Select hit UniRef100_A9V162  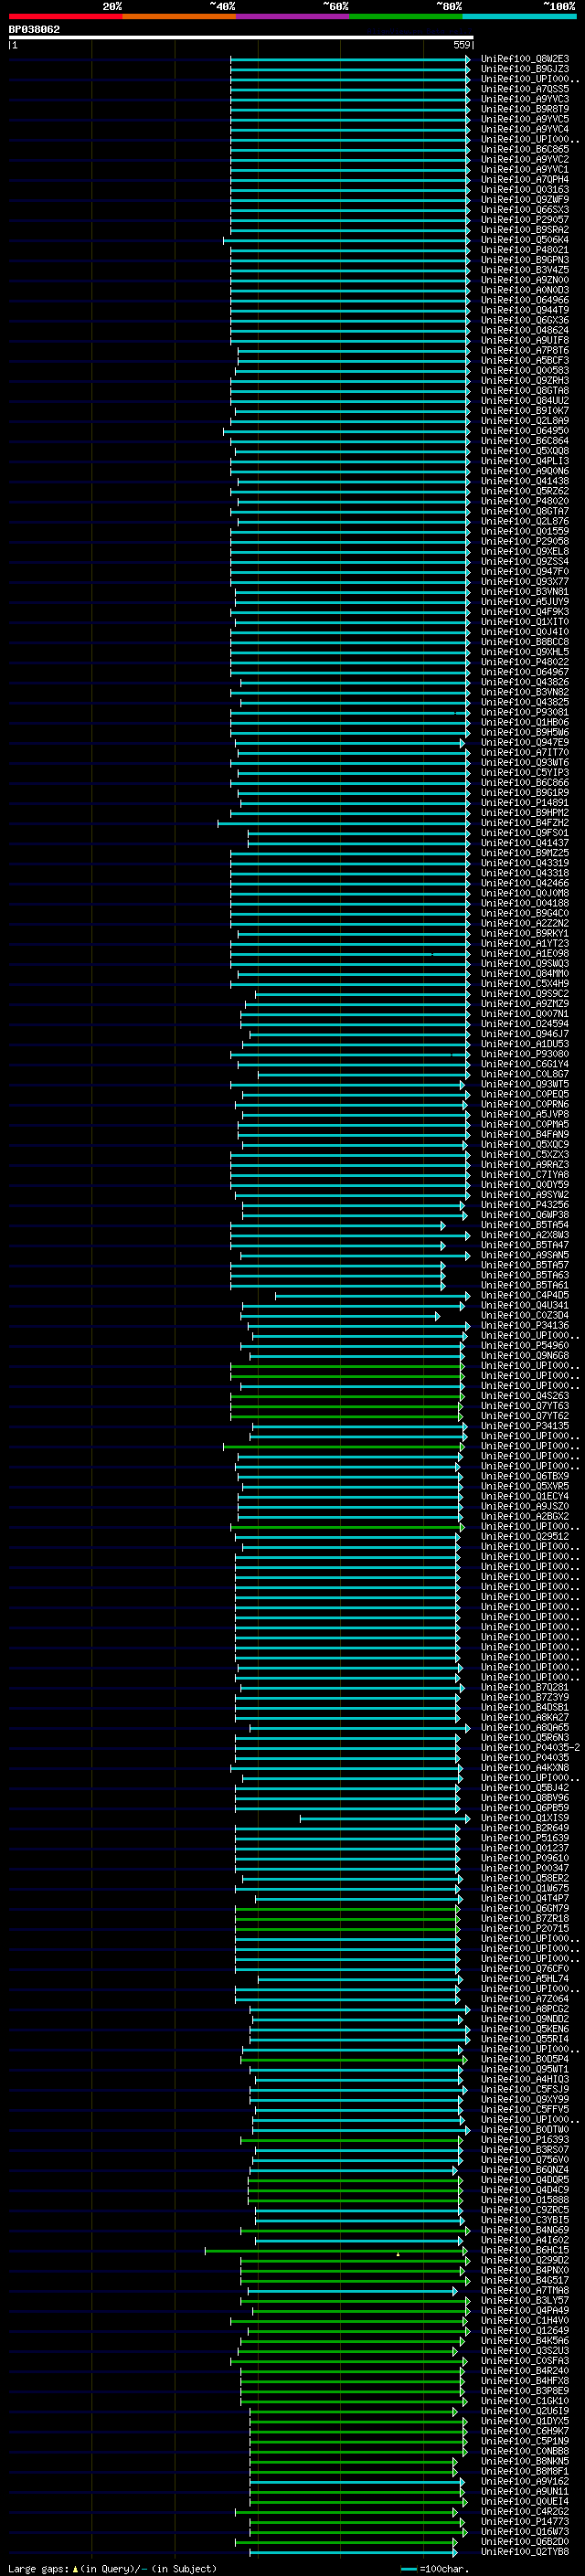525,2481
